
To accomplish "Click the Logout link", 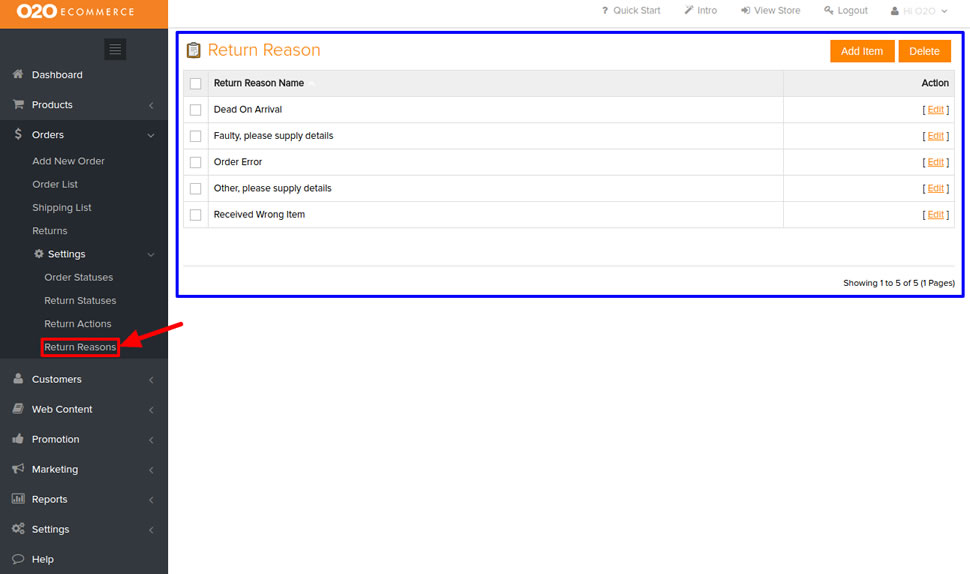I will pos(852,11).
